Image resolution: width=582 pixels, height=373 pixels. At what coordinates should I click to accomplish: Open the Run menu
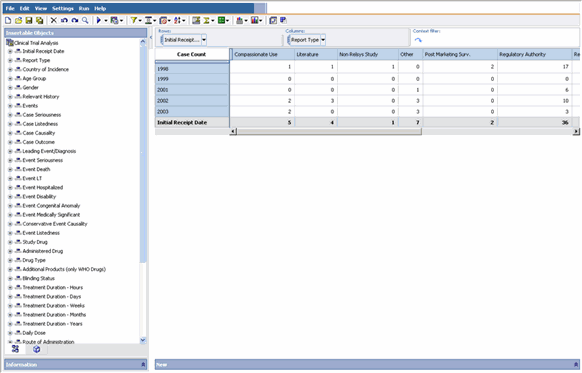pos(84,8)
